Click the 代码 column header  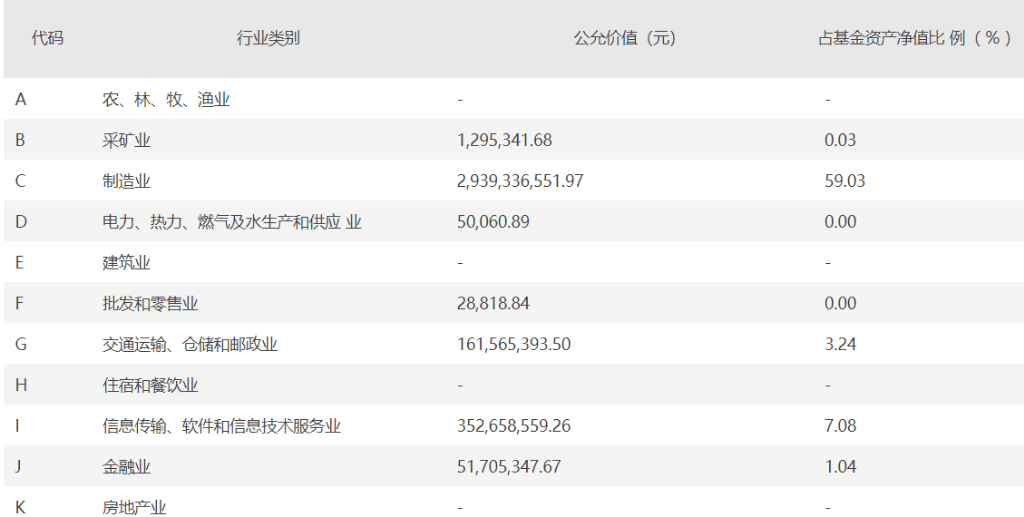47,38
